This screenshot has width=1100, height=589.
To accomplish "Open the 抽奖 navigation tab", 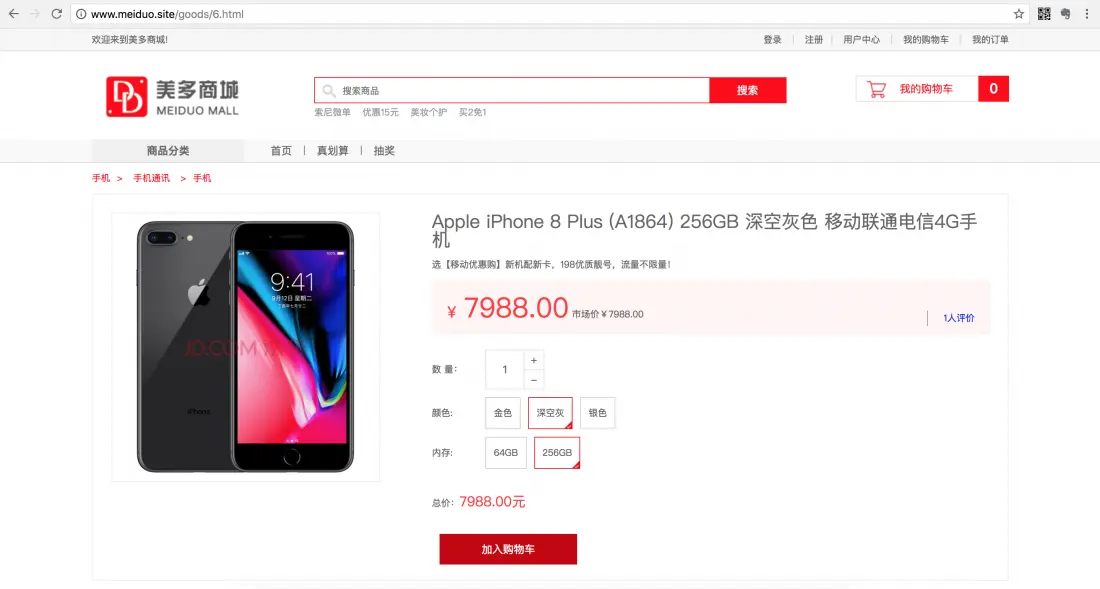I will pos(384,151).
